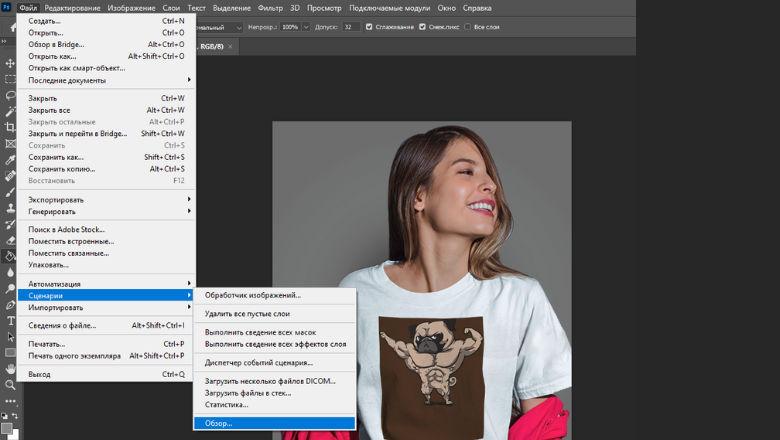Select the Move tool in toolbar

pos(10,63)
